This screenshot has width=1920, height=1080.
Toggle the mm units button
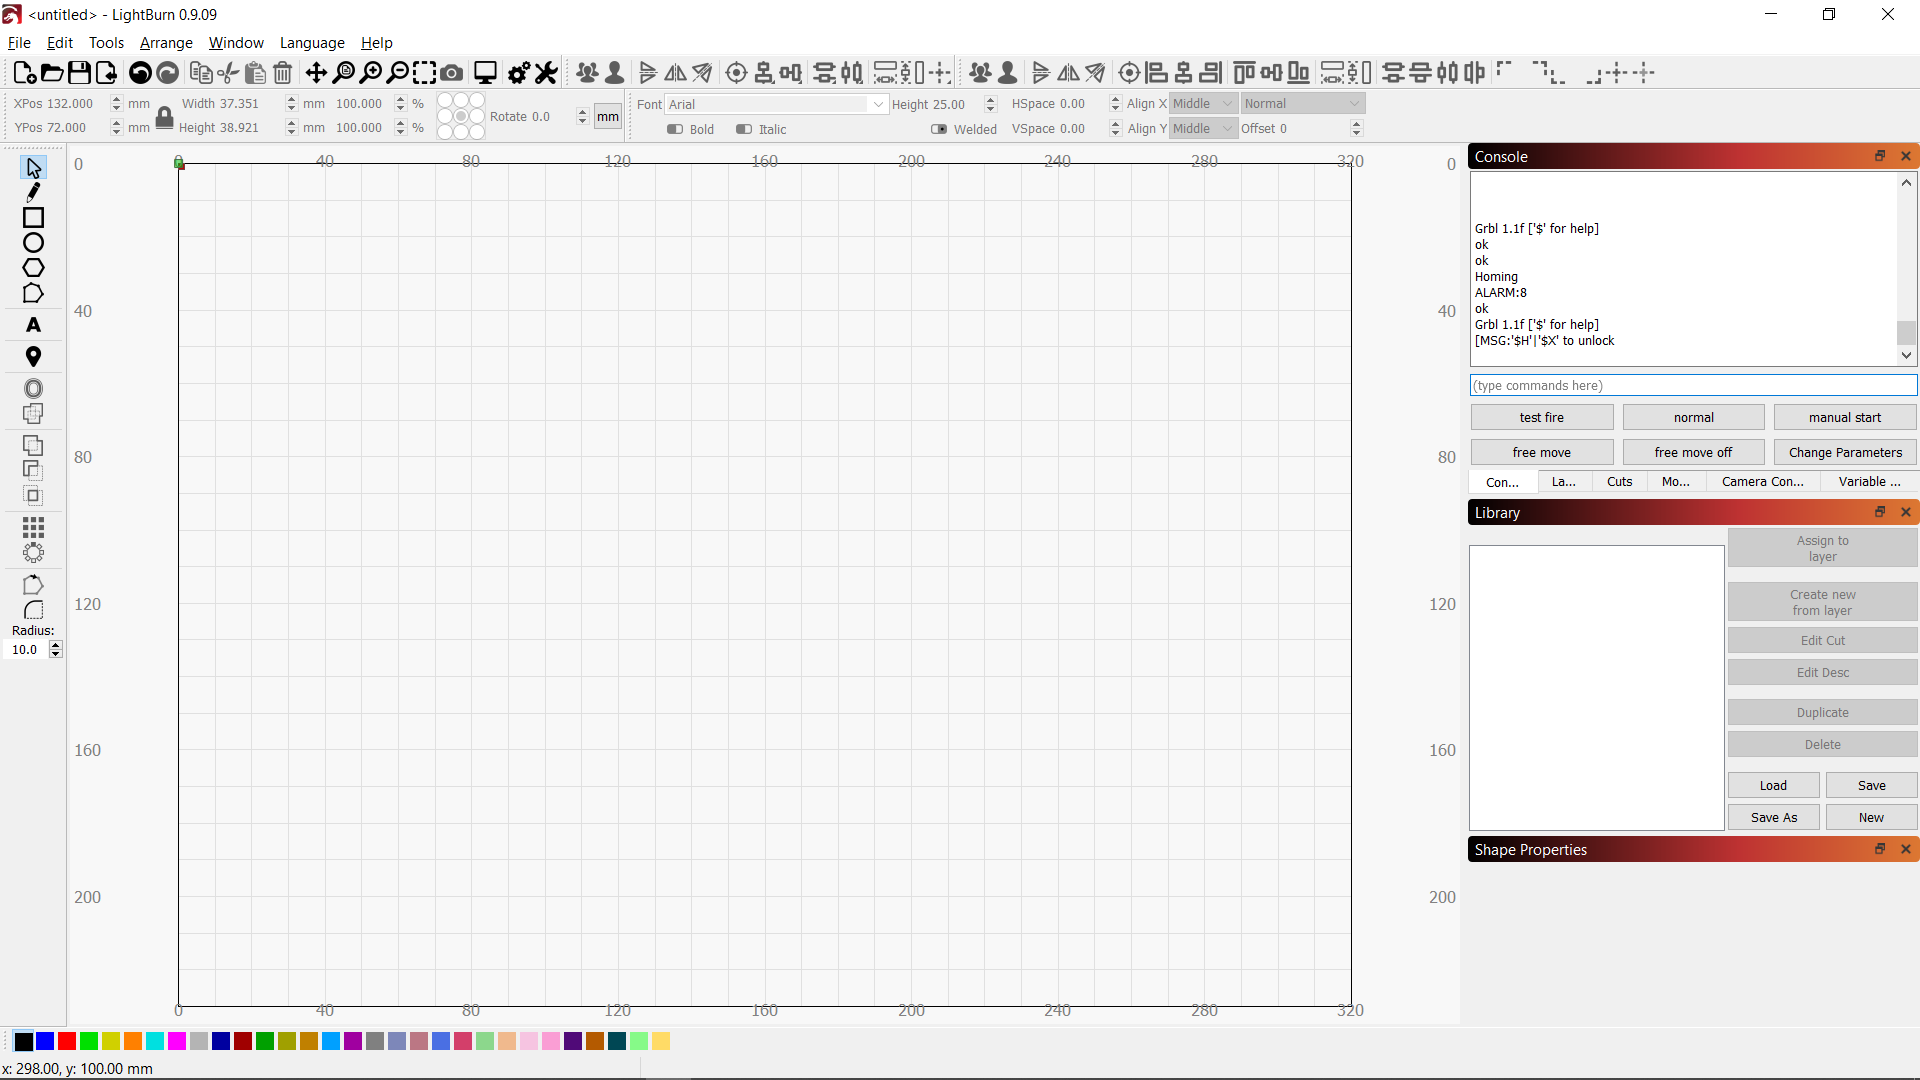click(608, 117)
